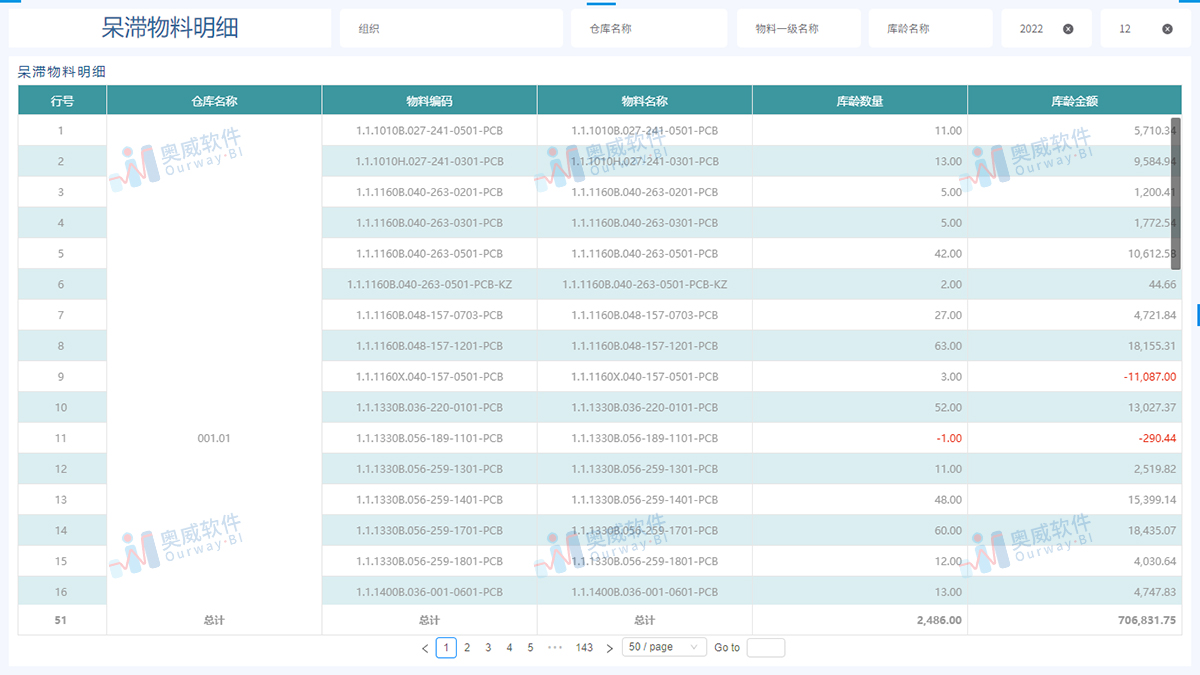Open the 50 / page size dropdown
The image size is (1200, 675).
(663, 647)
